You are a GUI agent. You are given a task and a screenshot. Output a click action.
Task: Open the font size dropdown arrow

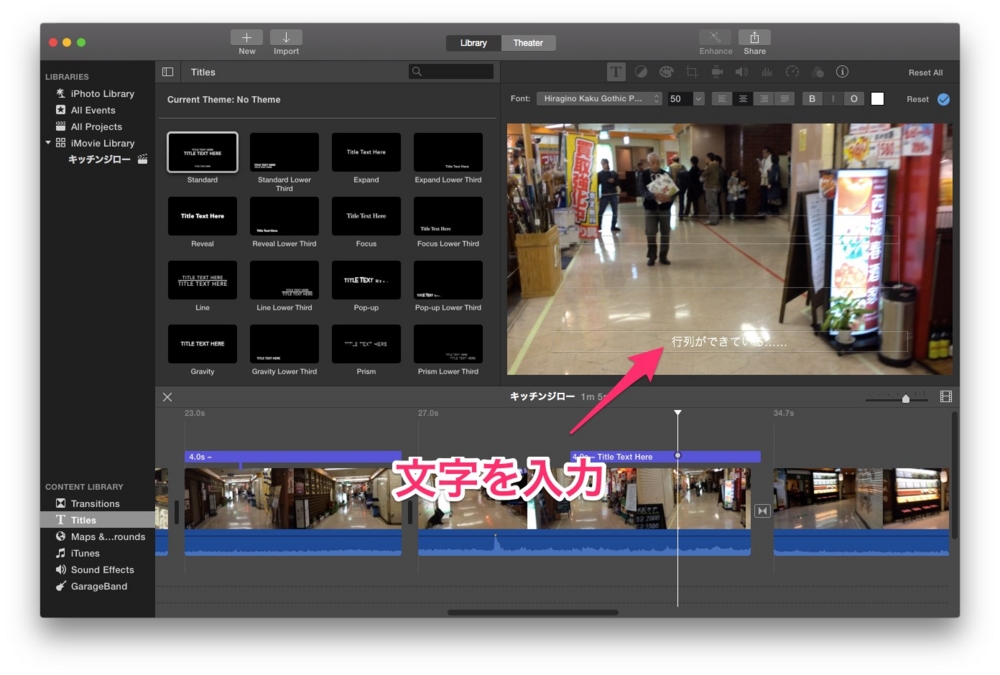point(698,99)
